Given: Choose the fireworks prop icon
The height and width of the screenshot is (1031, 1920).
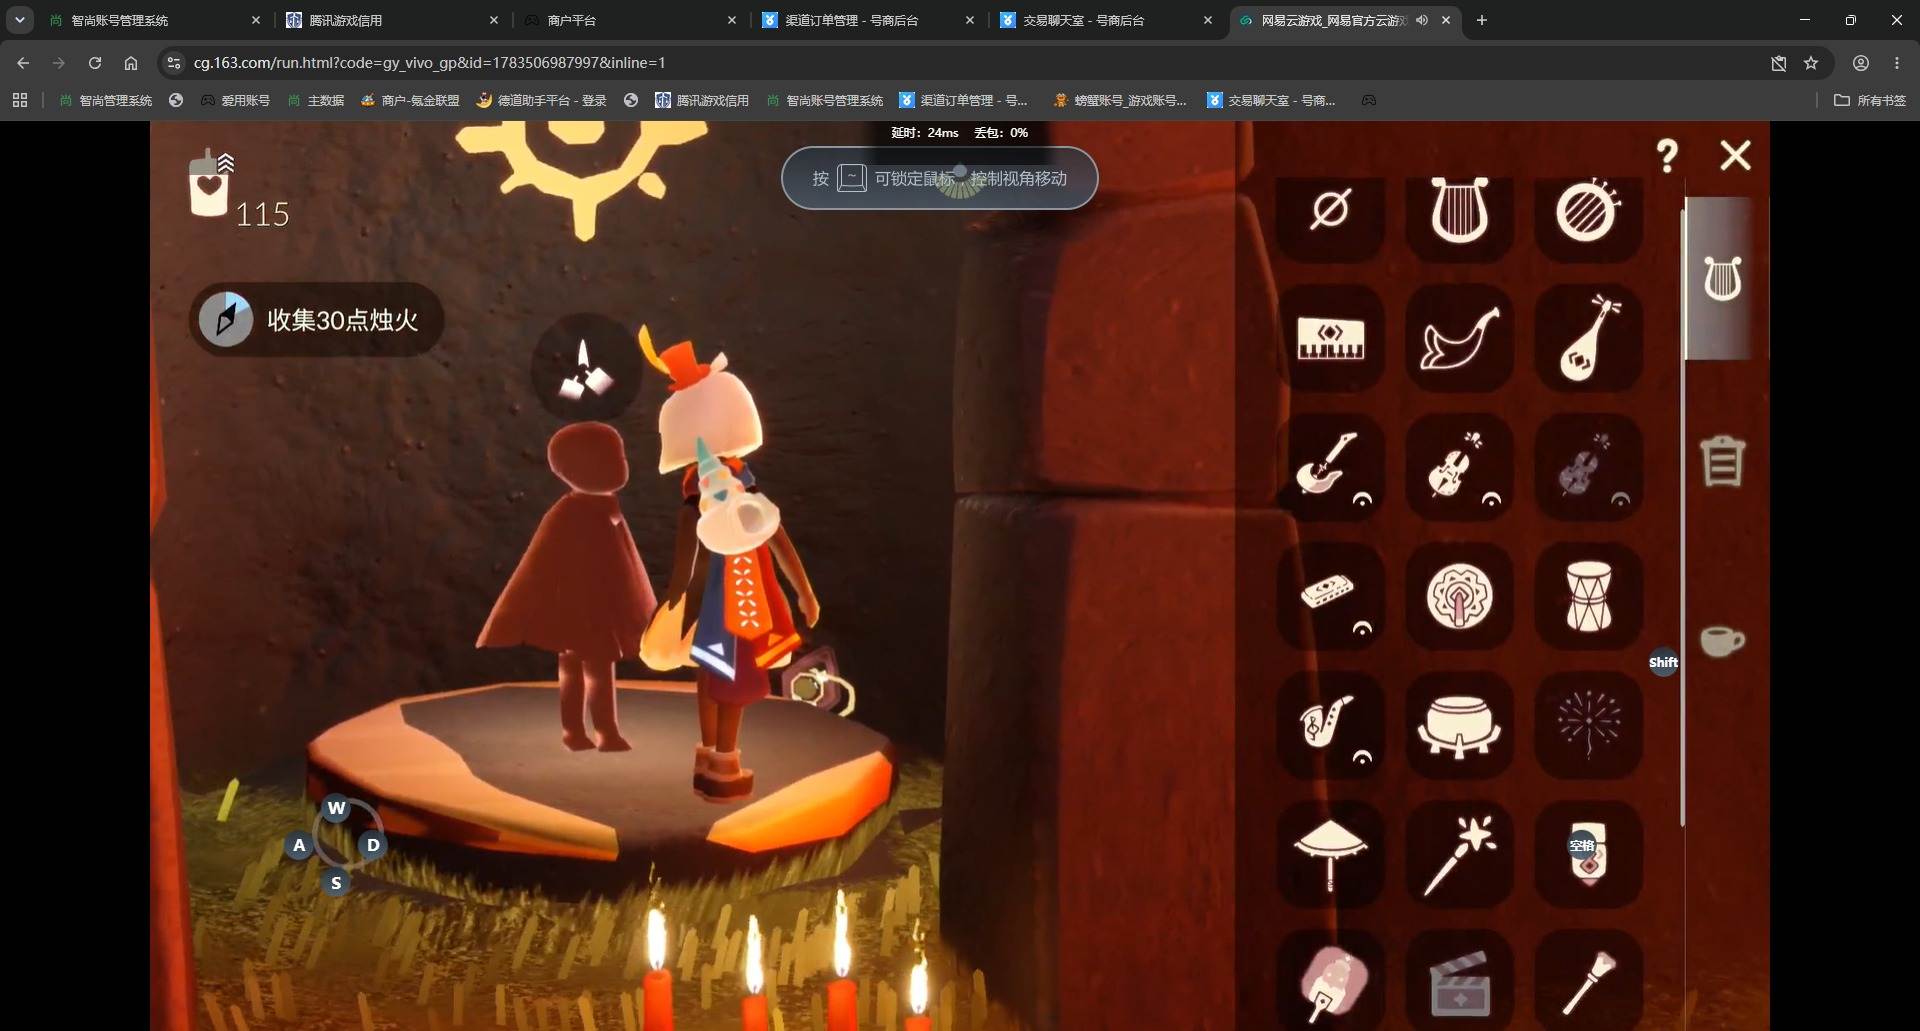Looking at the screenshot, I should point(1588,725).
